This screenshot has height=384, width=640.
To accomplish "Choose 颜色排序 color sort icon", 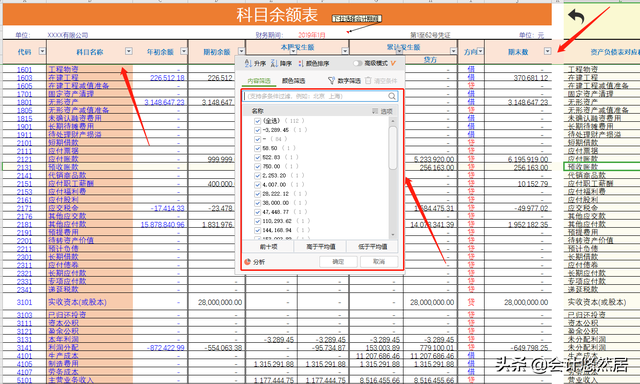I will pyautogui.click(x=301, y=64).
